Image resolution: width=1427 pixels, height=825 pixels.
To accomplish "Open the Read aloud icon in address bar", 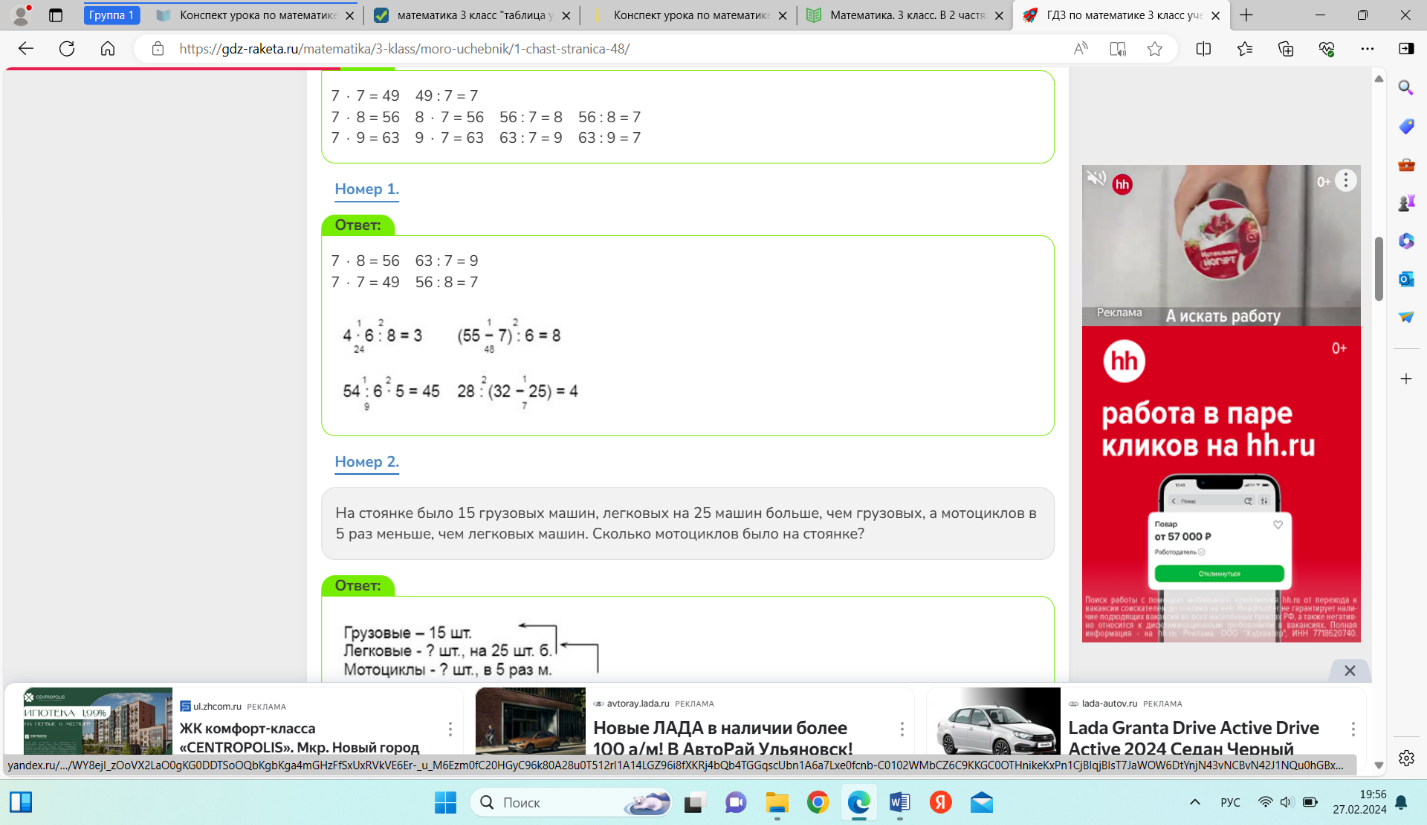I will (1081, 49).
